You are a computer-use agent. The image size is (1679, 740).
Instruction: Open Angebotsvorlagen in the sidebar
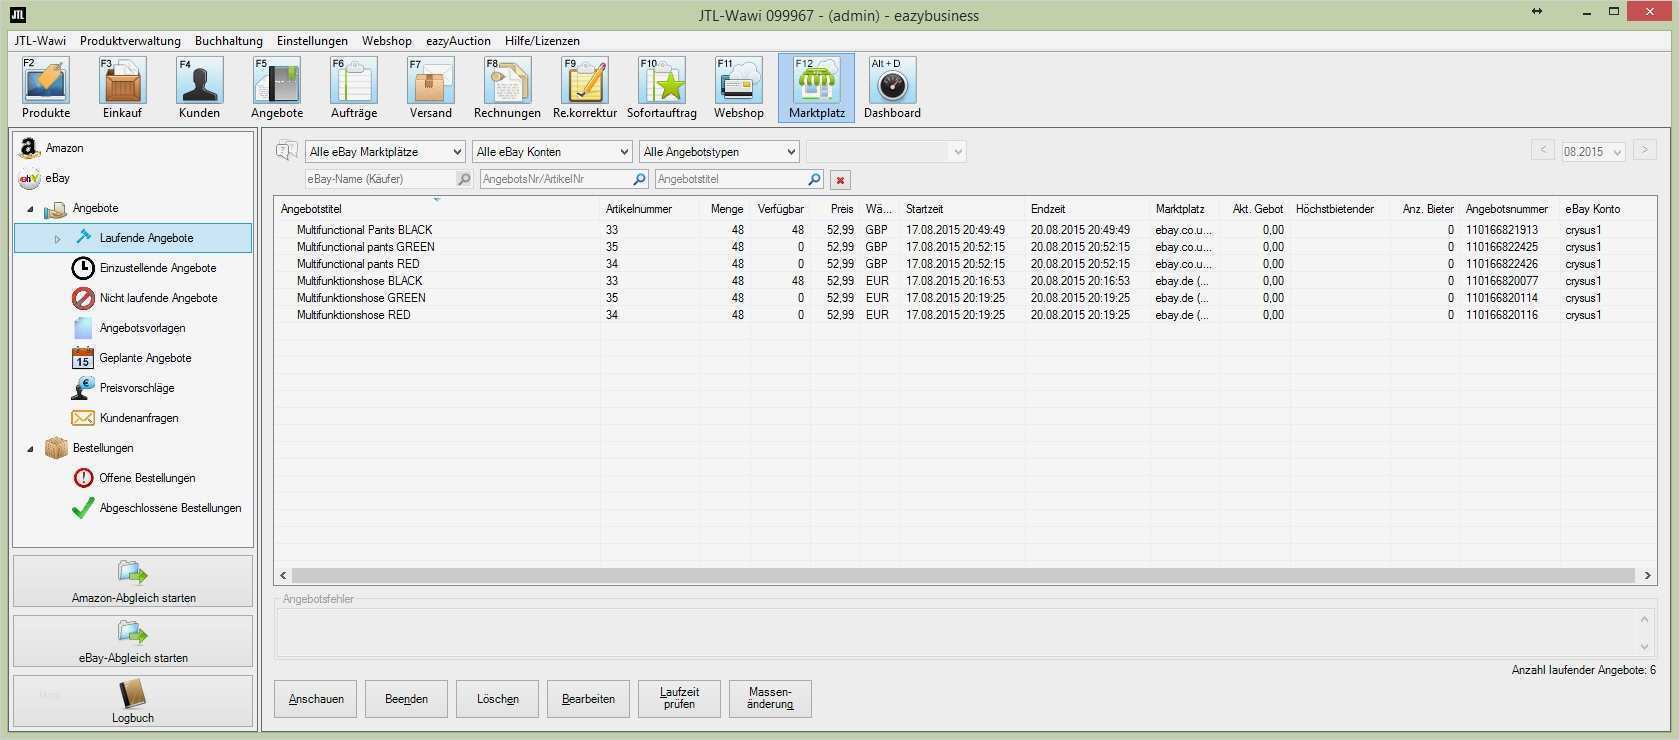(x=142, y=328)
